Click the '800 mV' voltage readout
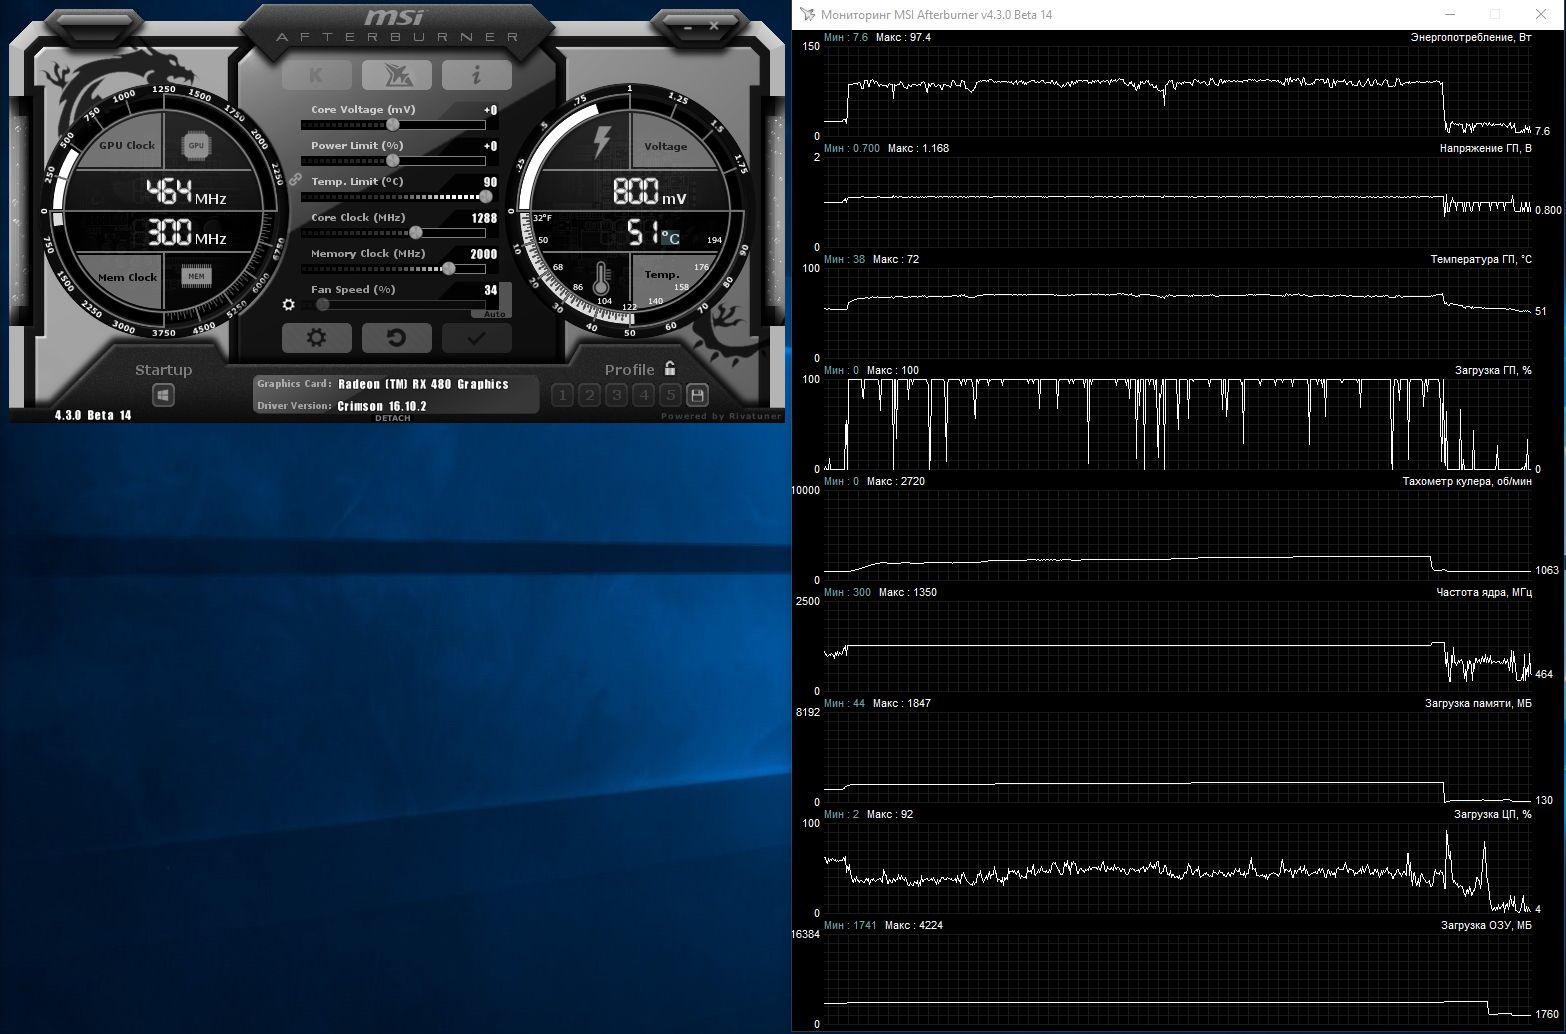This screenshot has width=1566, height=1034. (x=649, y=191)
